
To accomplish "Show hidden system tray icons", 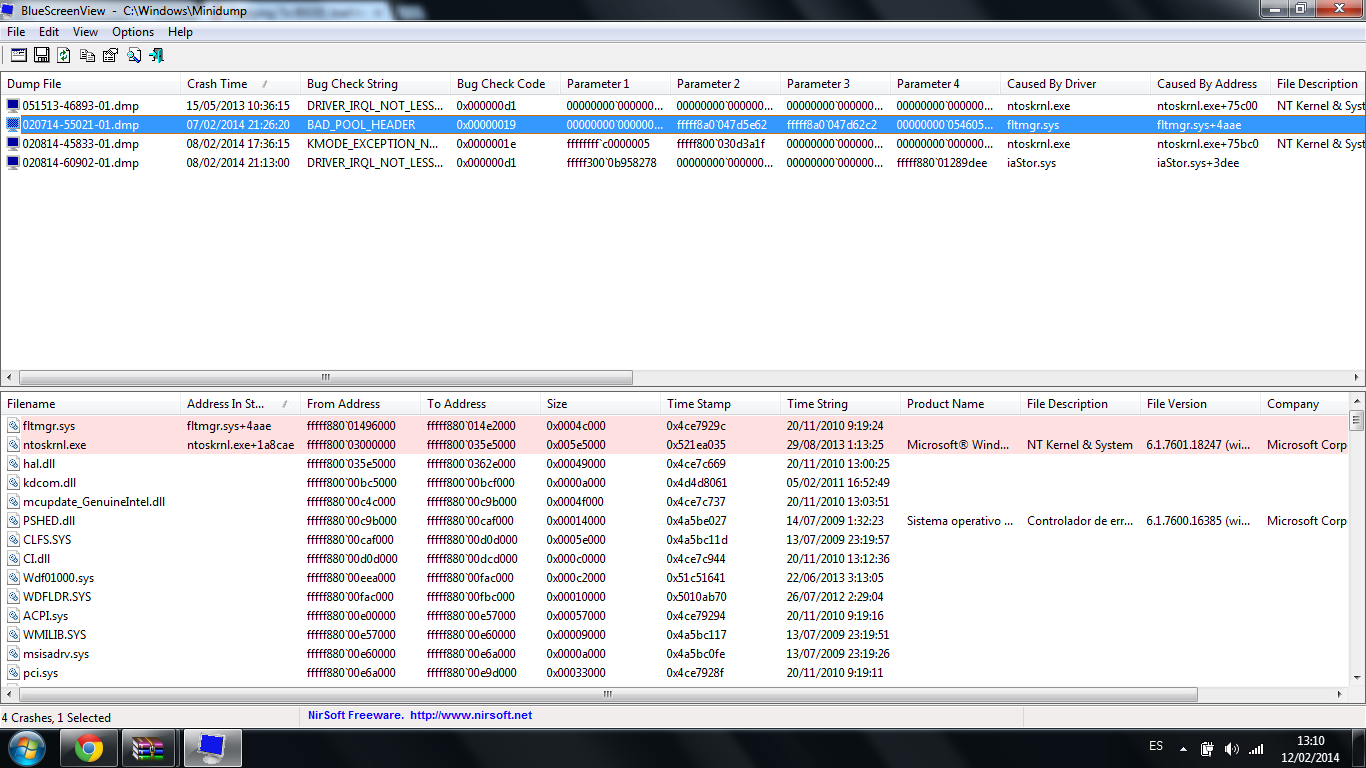I will click(x=1183, y=748).
